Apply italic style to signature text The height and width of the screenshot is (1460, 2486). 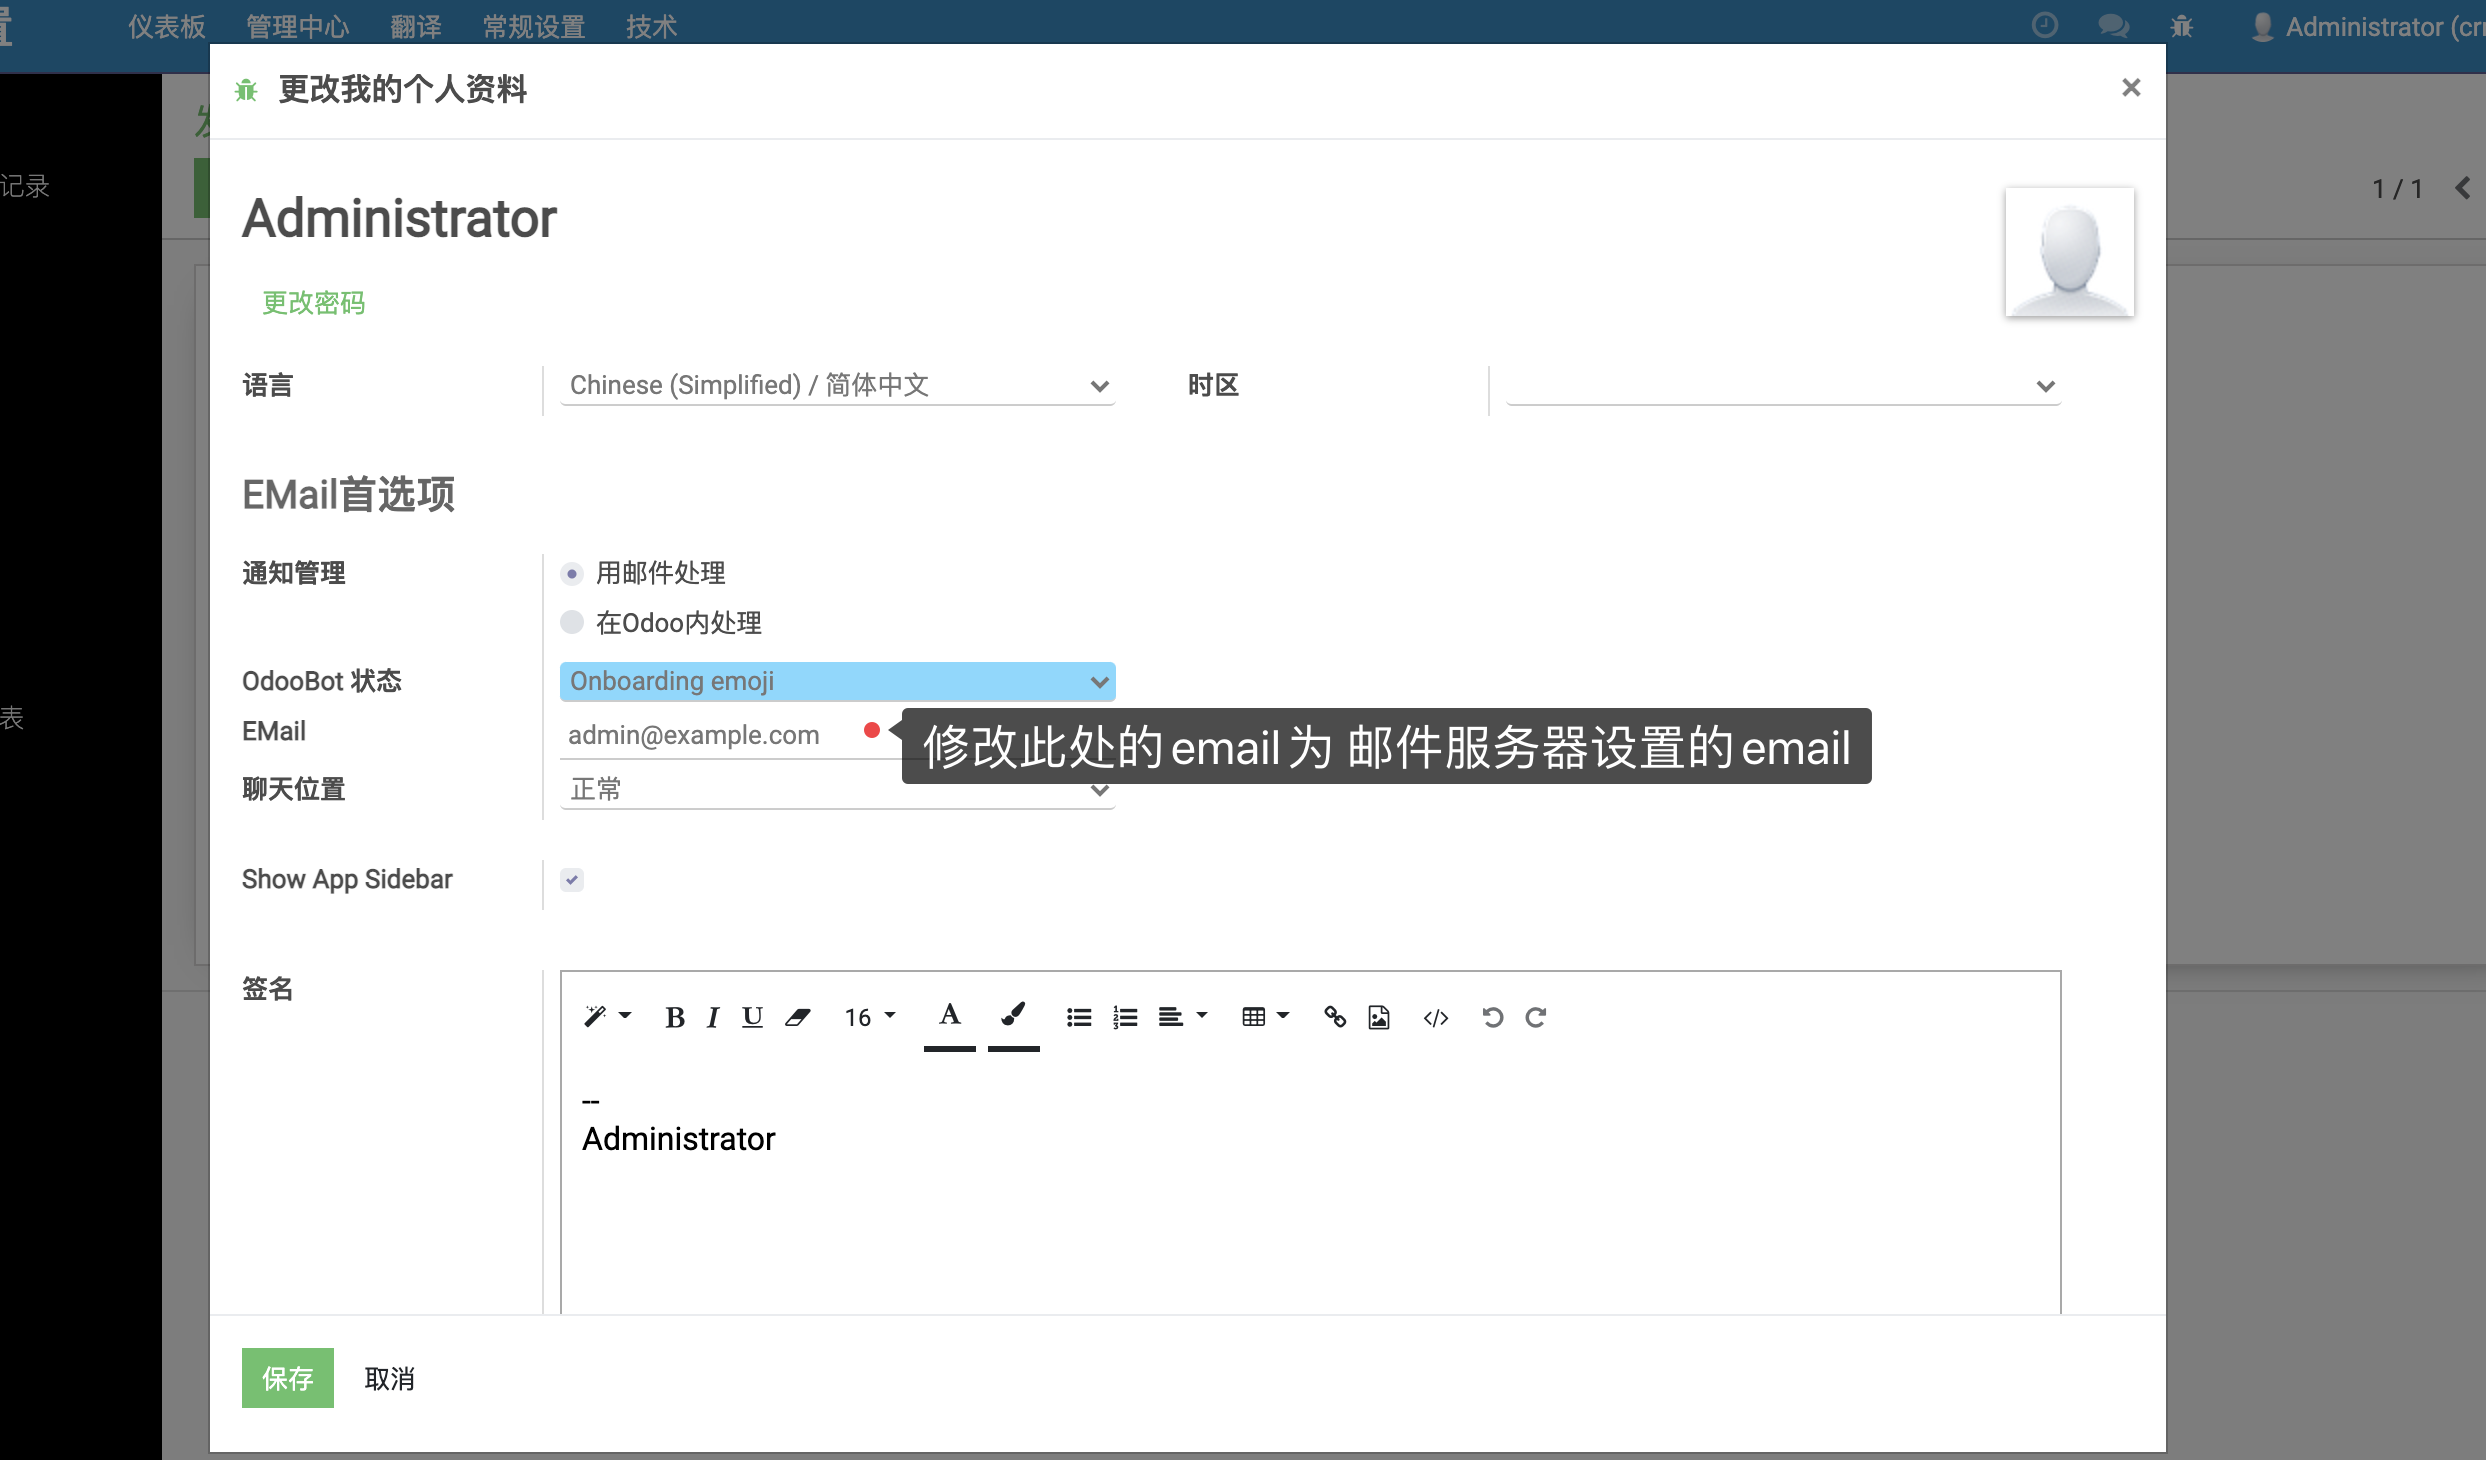click(x=712, y=1017)
